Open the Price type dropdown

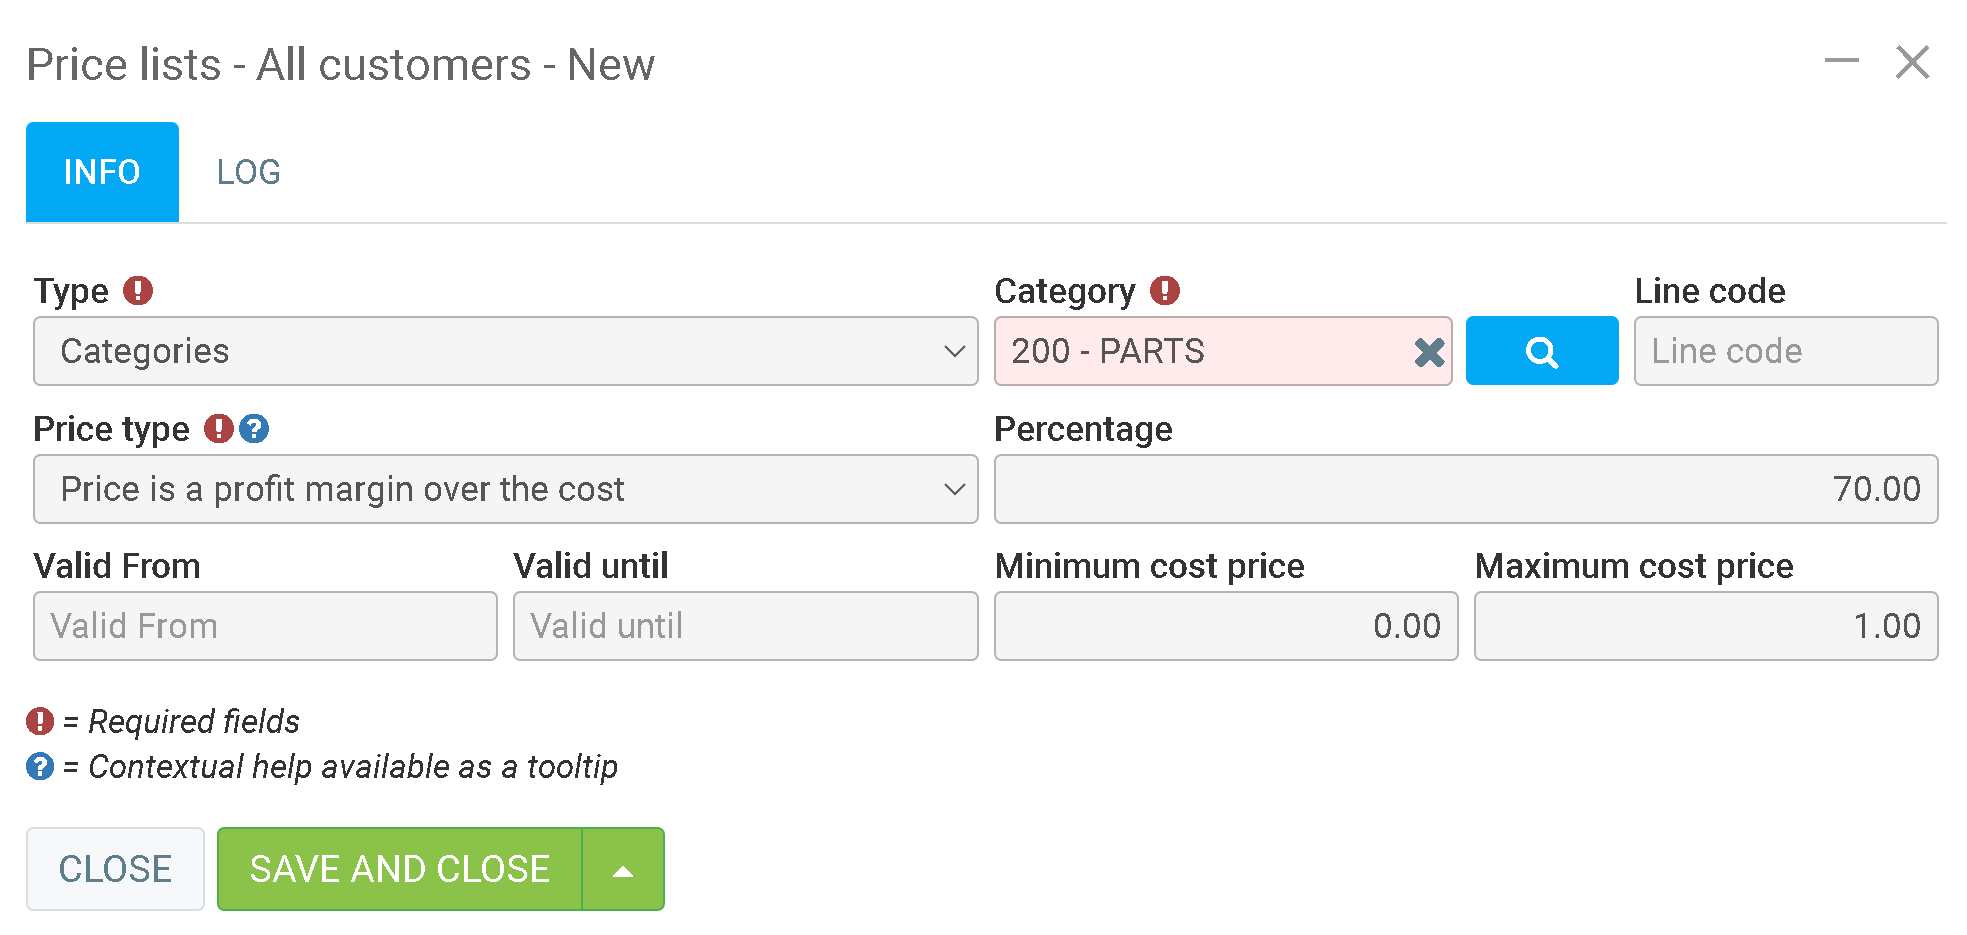[505, 489]
